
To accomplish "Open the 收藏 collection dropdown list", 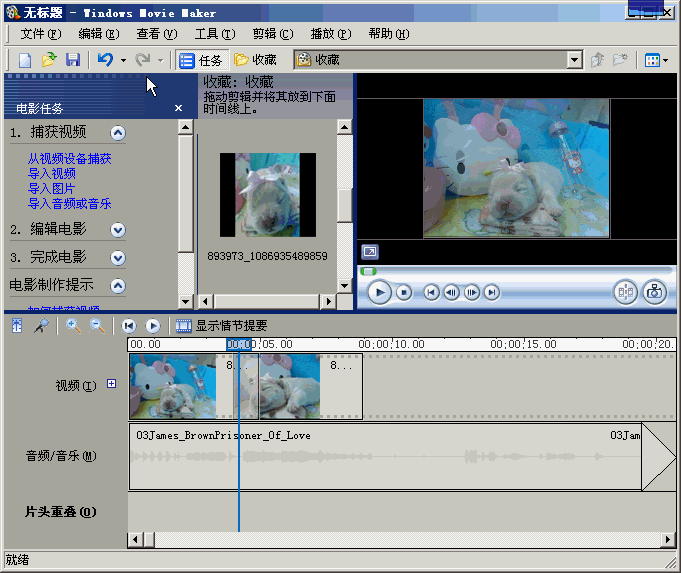I will coord(574,60).
